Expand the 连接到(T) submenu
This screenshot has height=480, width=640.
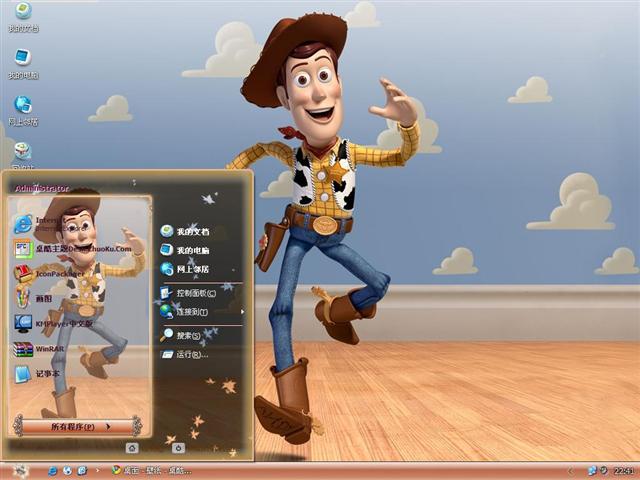coord(202,312)
